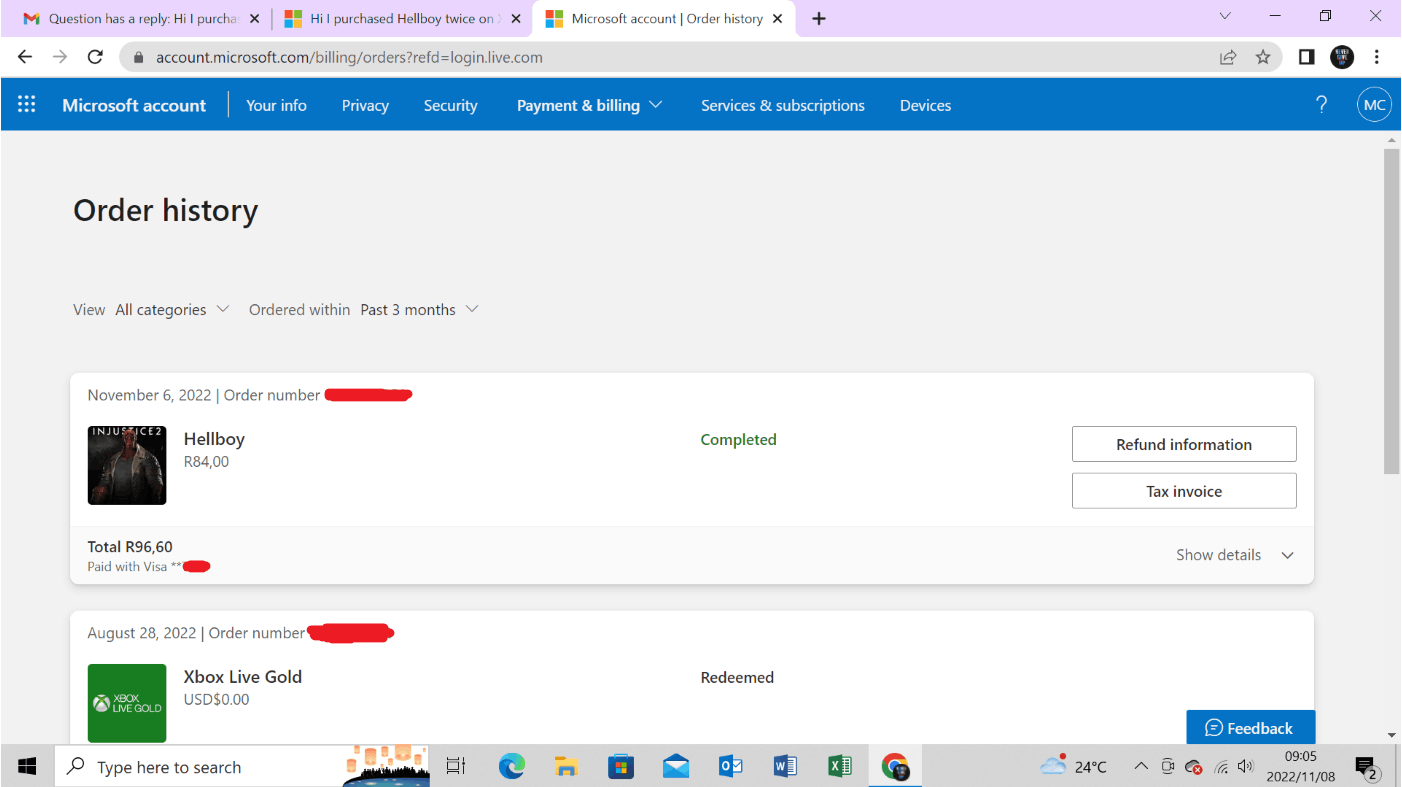Switch to Hellboy purchased twice tab

coord(401,19)
